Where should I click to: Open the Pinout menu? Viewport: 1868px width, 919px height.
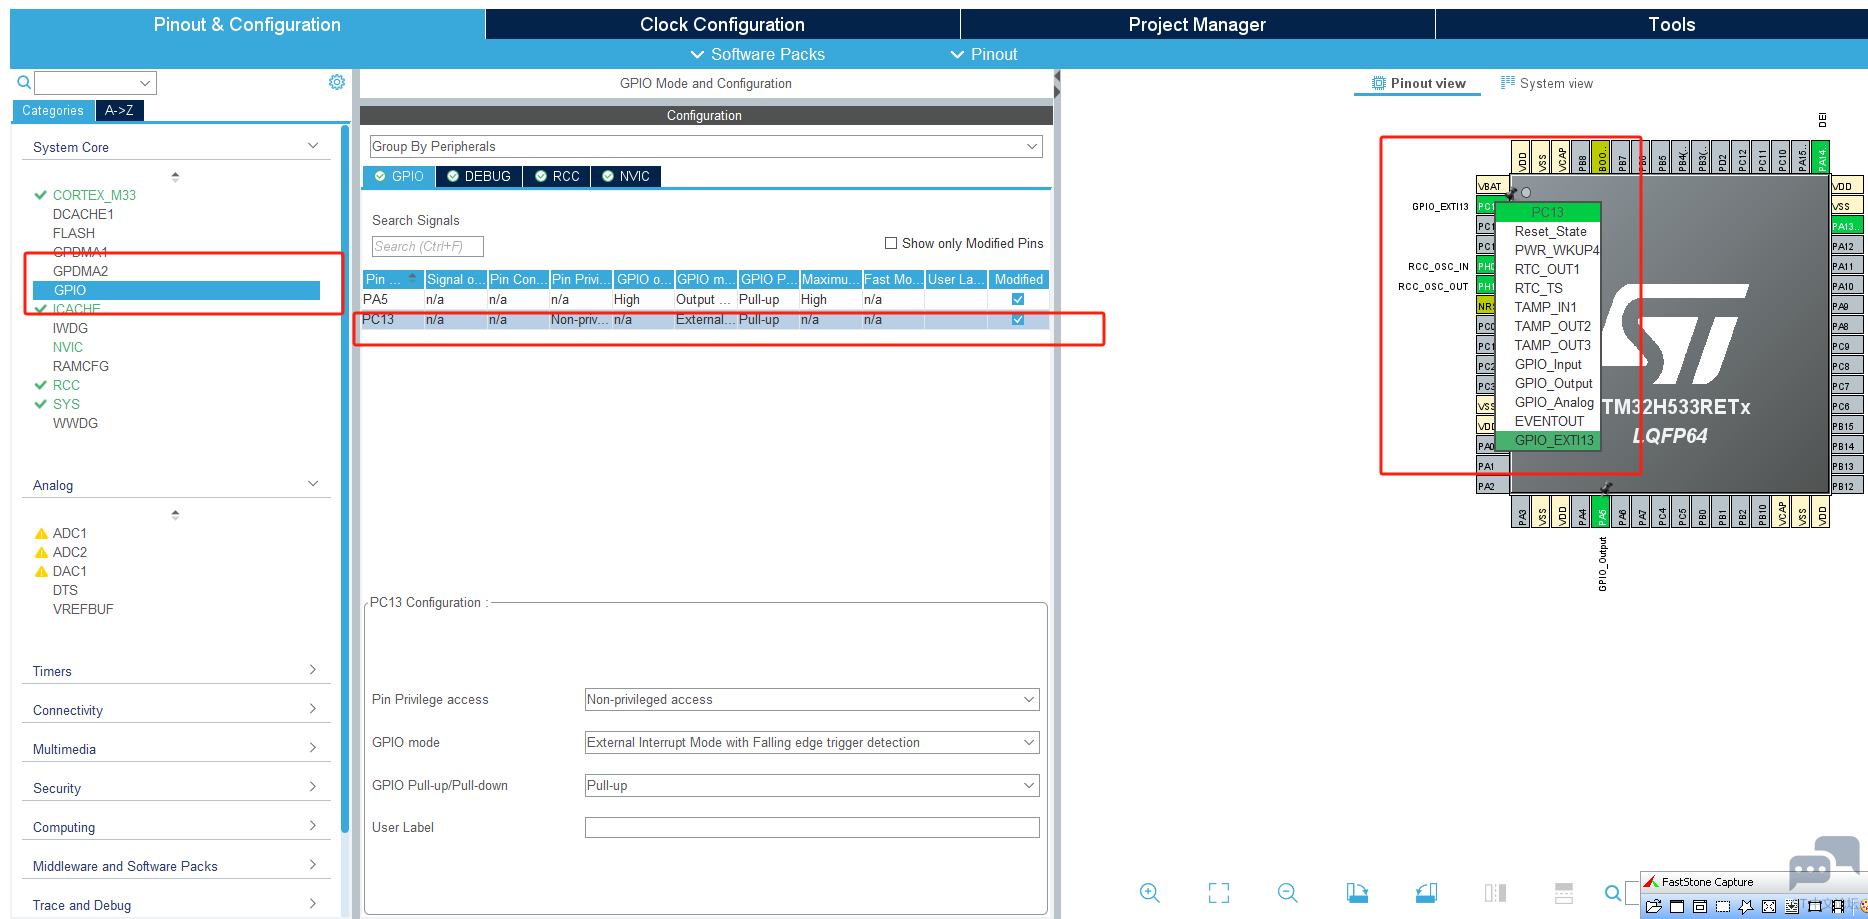coord(984,54)
